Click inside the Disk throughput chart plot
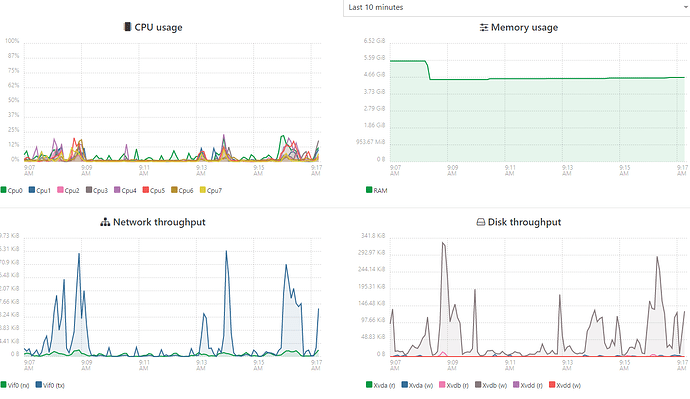Viewport: 690px width, 399px height. coord(538,297)
